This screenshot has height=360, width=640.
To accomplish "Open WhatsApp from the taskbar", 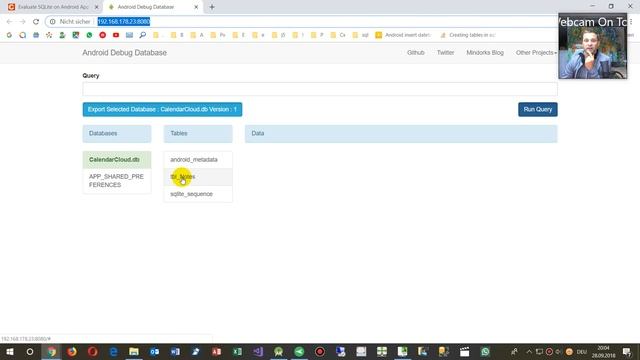I will pos(485,351).
